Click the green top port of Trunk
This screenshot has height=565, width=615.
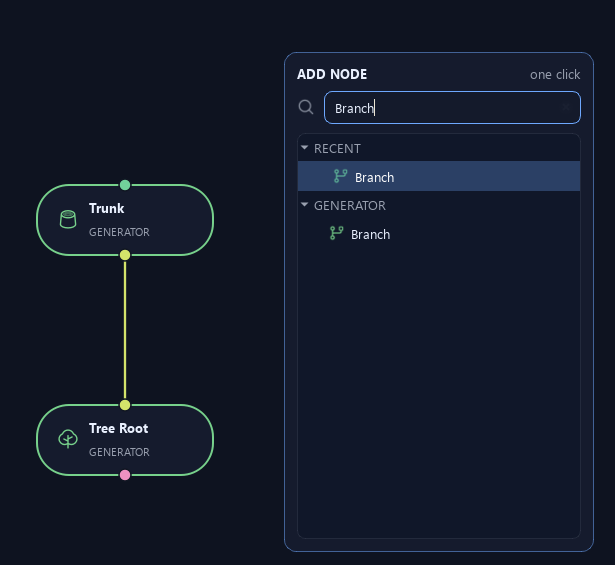click(125, 185)
